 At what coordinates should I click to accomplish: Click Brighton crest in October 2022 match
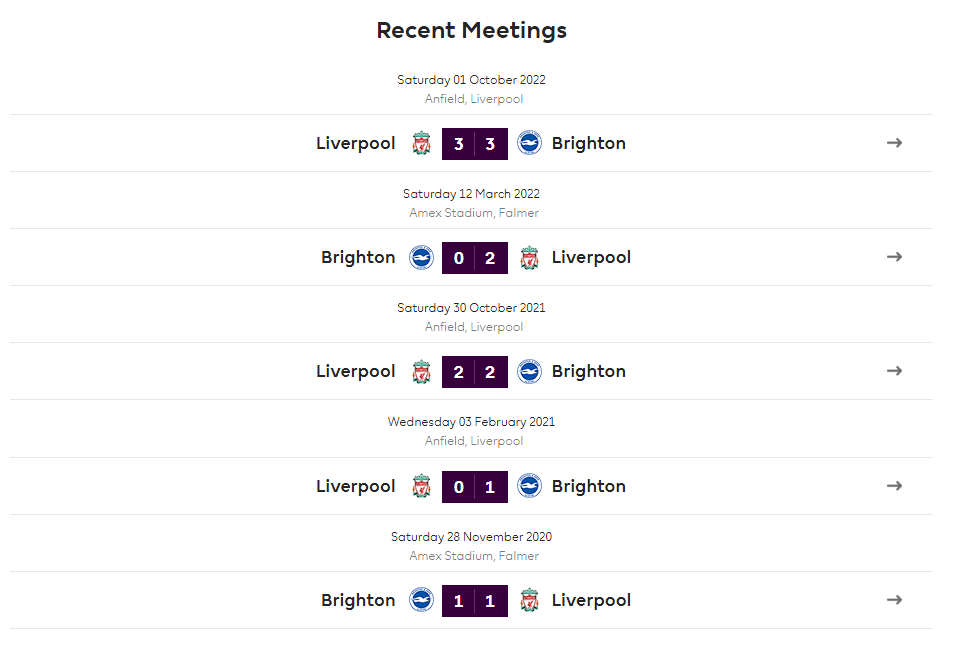tap(529, 143)
